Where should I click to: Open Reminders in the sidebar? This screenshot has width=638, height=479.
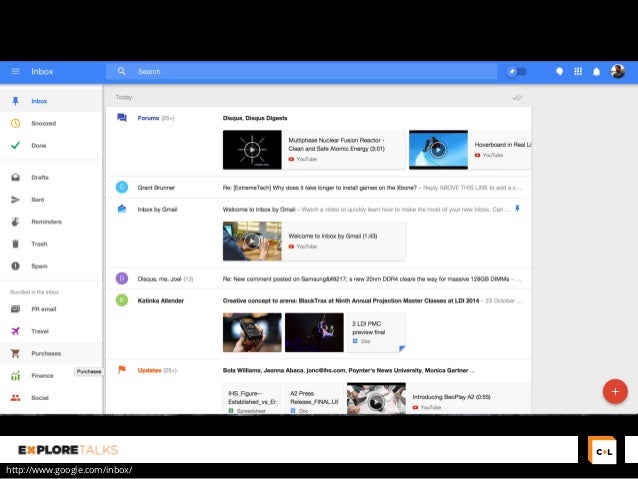(51, 222)
